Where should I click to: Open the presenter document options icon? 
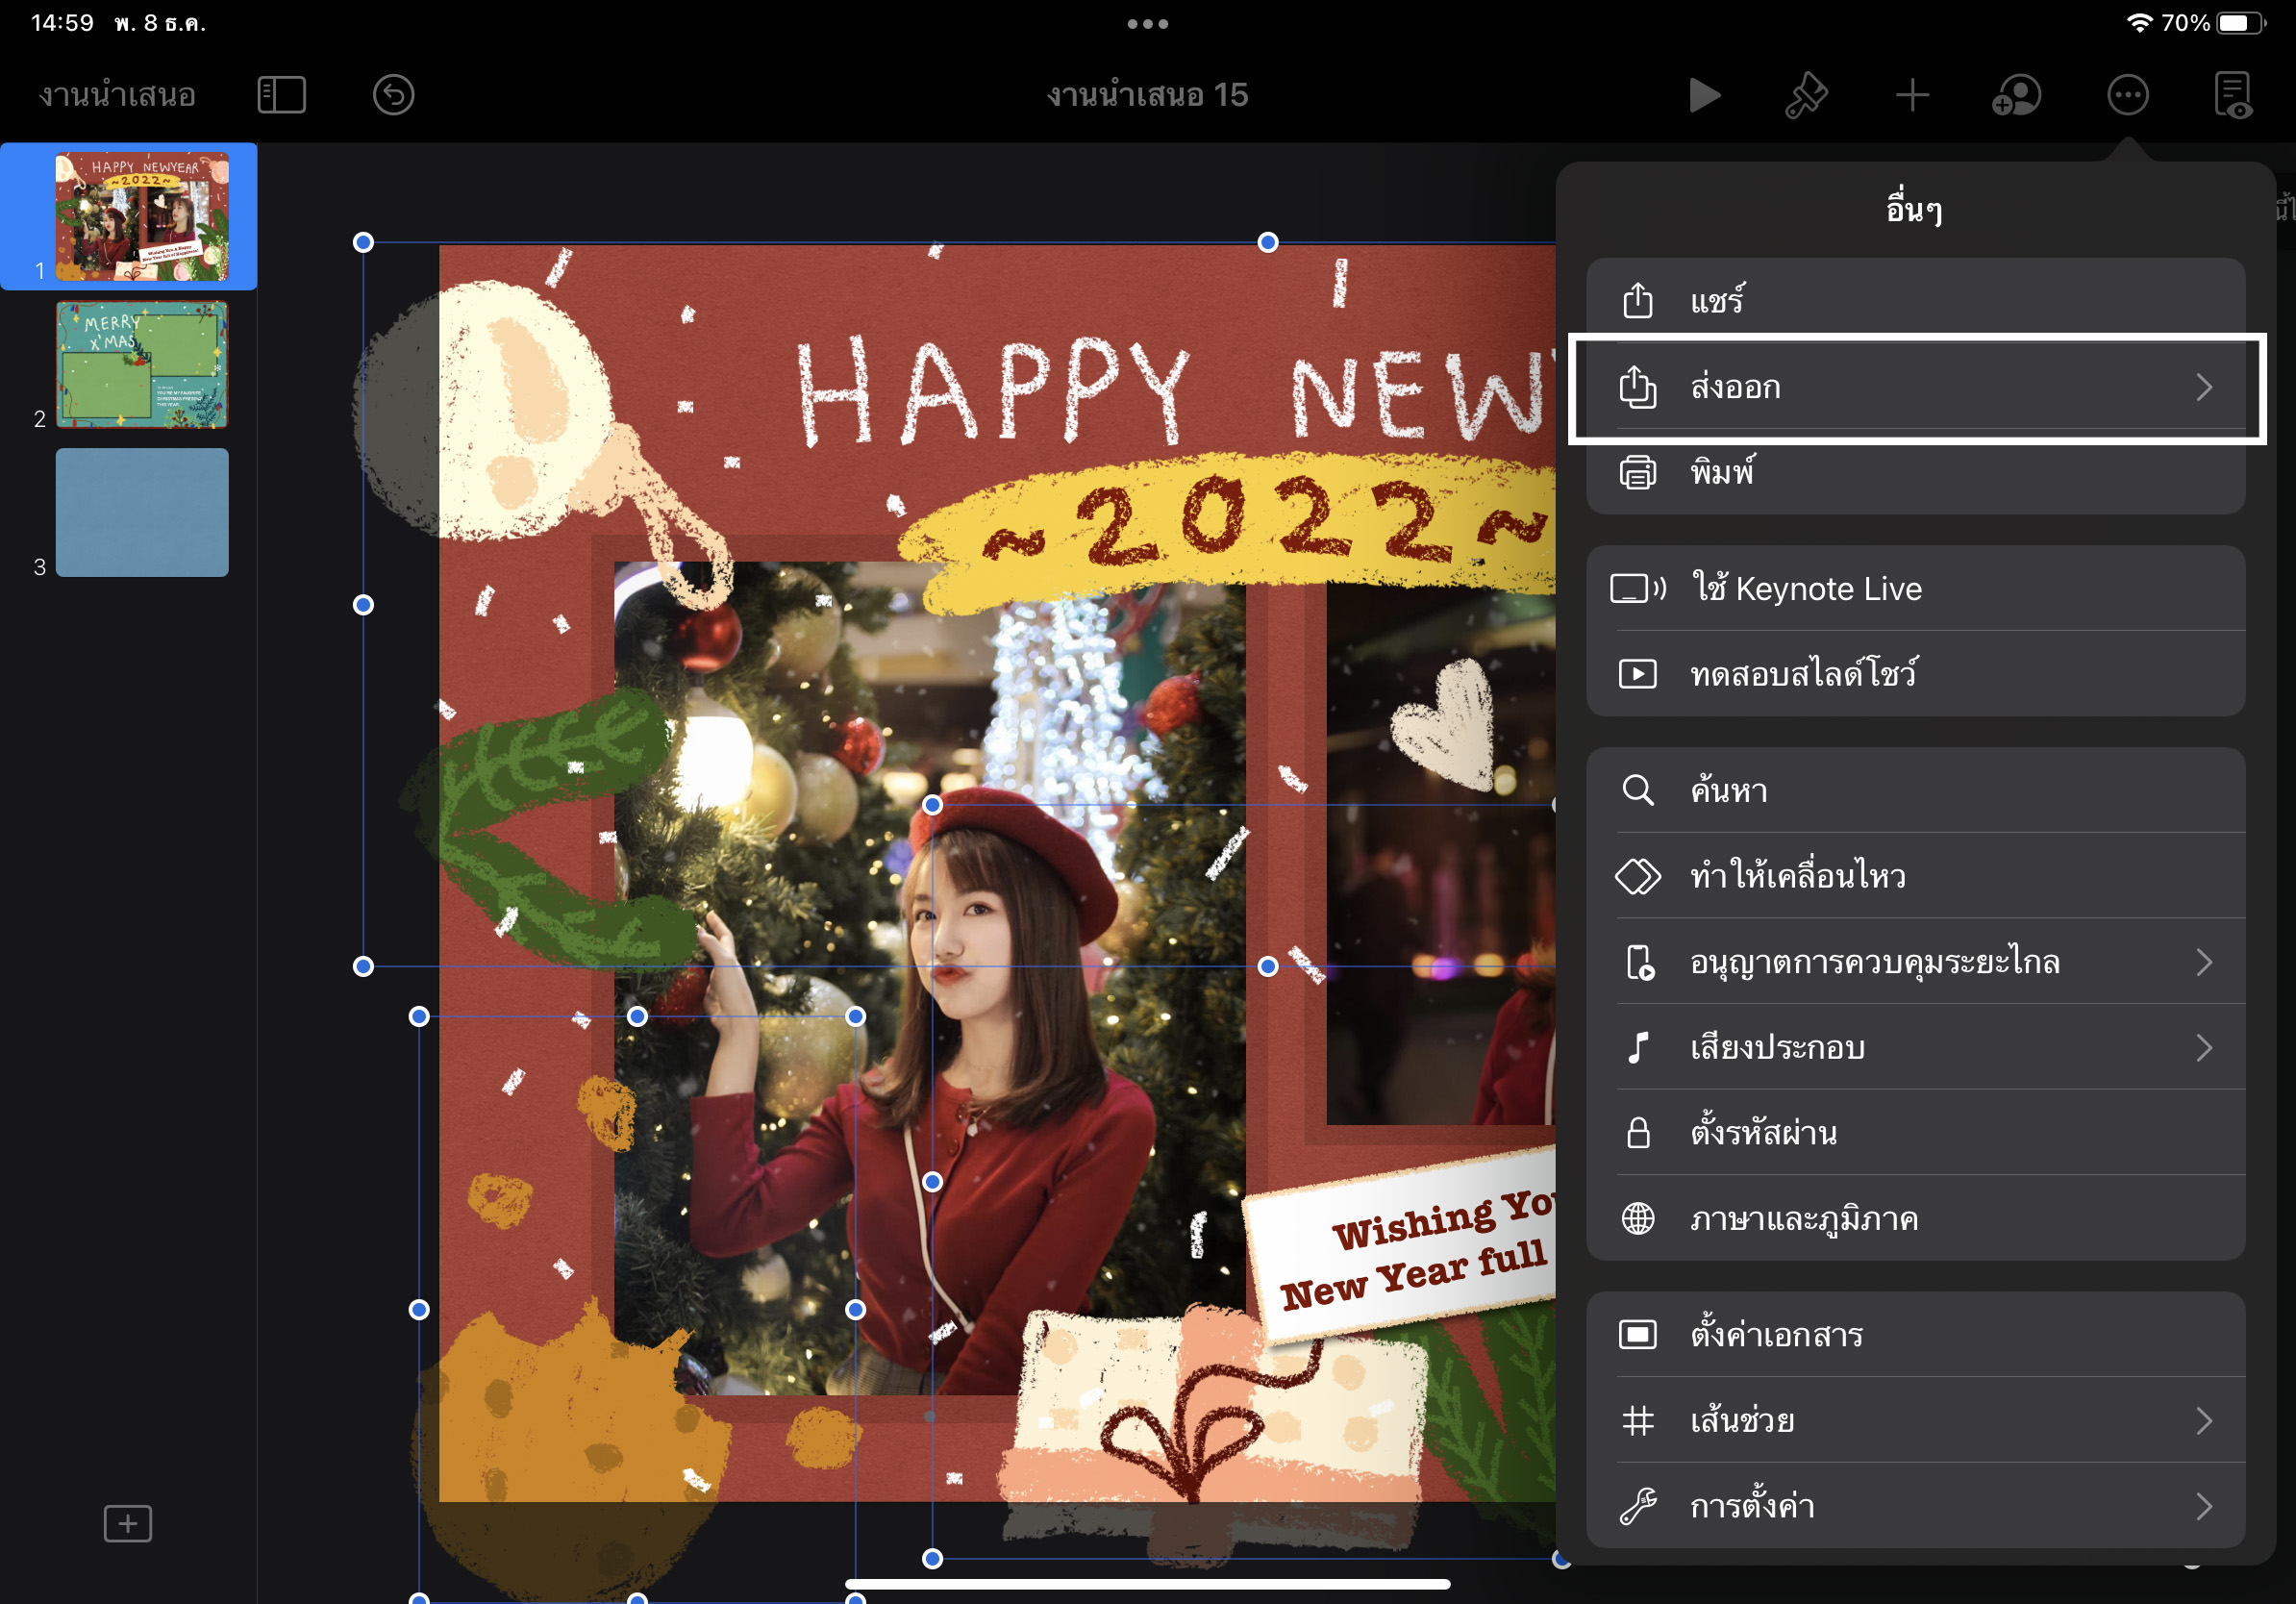pyautogui.click(x=2233, y=96)
